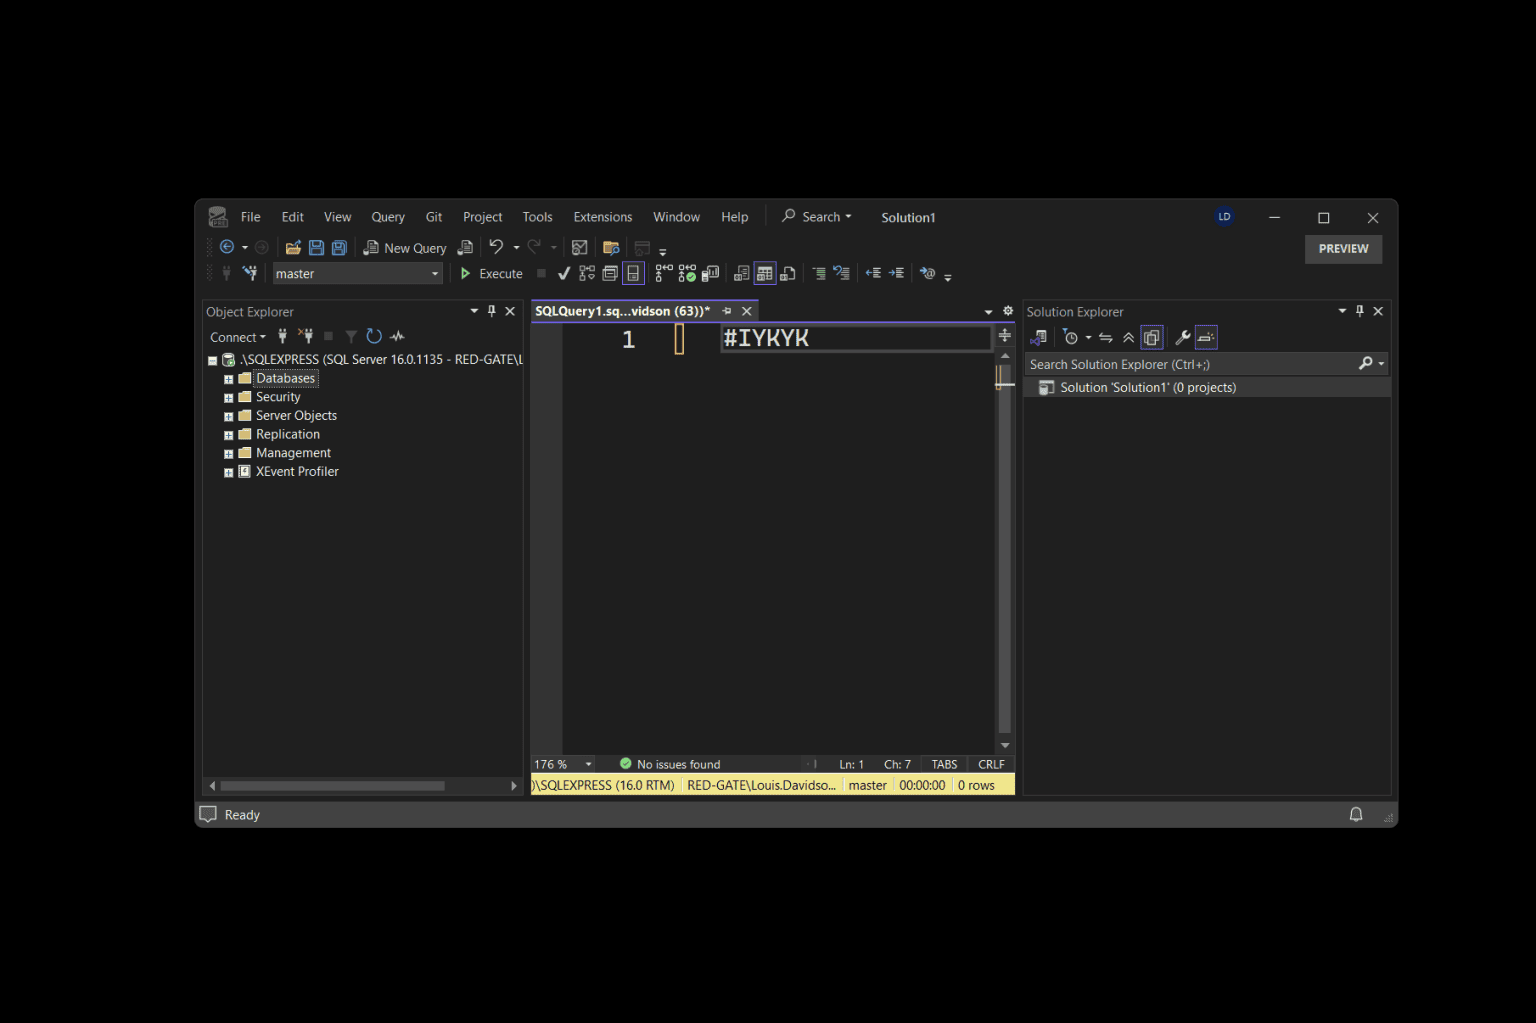Click the notifications bell in status bar
This screenshot has height=1023, width=1536.
[x=1356, y=815]
